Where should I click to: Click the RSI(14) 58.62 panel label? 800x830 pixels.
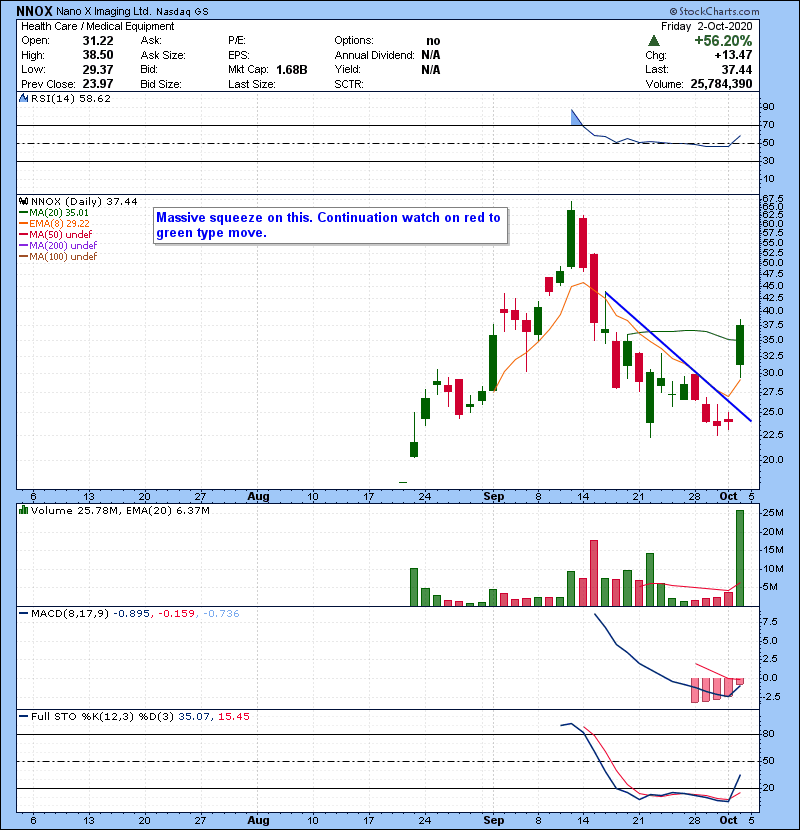71,98
